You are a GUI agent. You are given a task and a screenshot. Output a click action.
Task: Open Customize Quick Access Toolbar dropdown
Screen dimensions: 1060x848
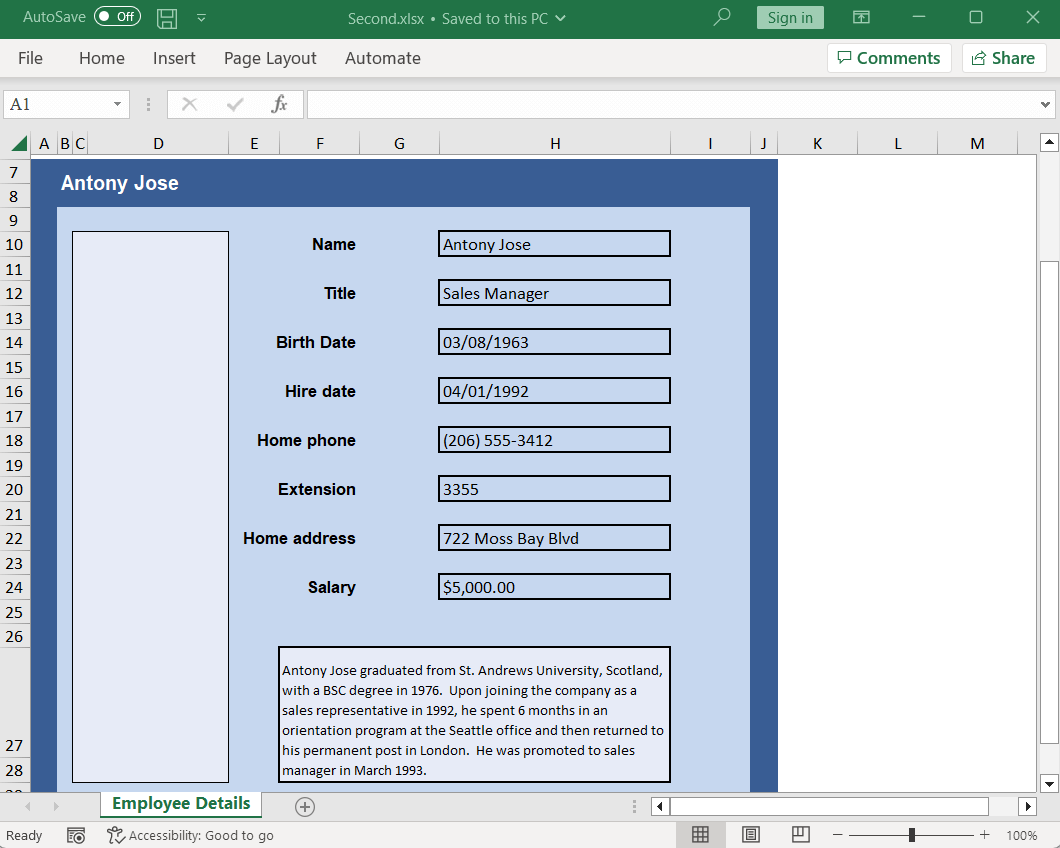point(202,18)
